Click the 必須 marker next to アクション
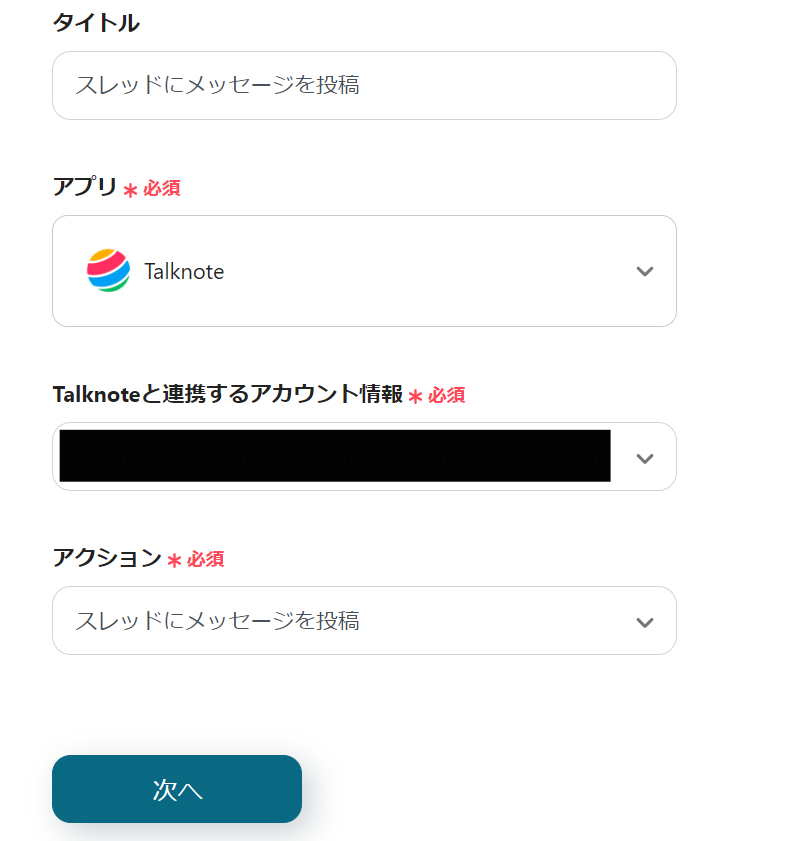This screenshot has height=841, width=797. coord(206,559)
